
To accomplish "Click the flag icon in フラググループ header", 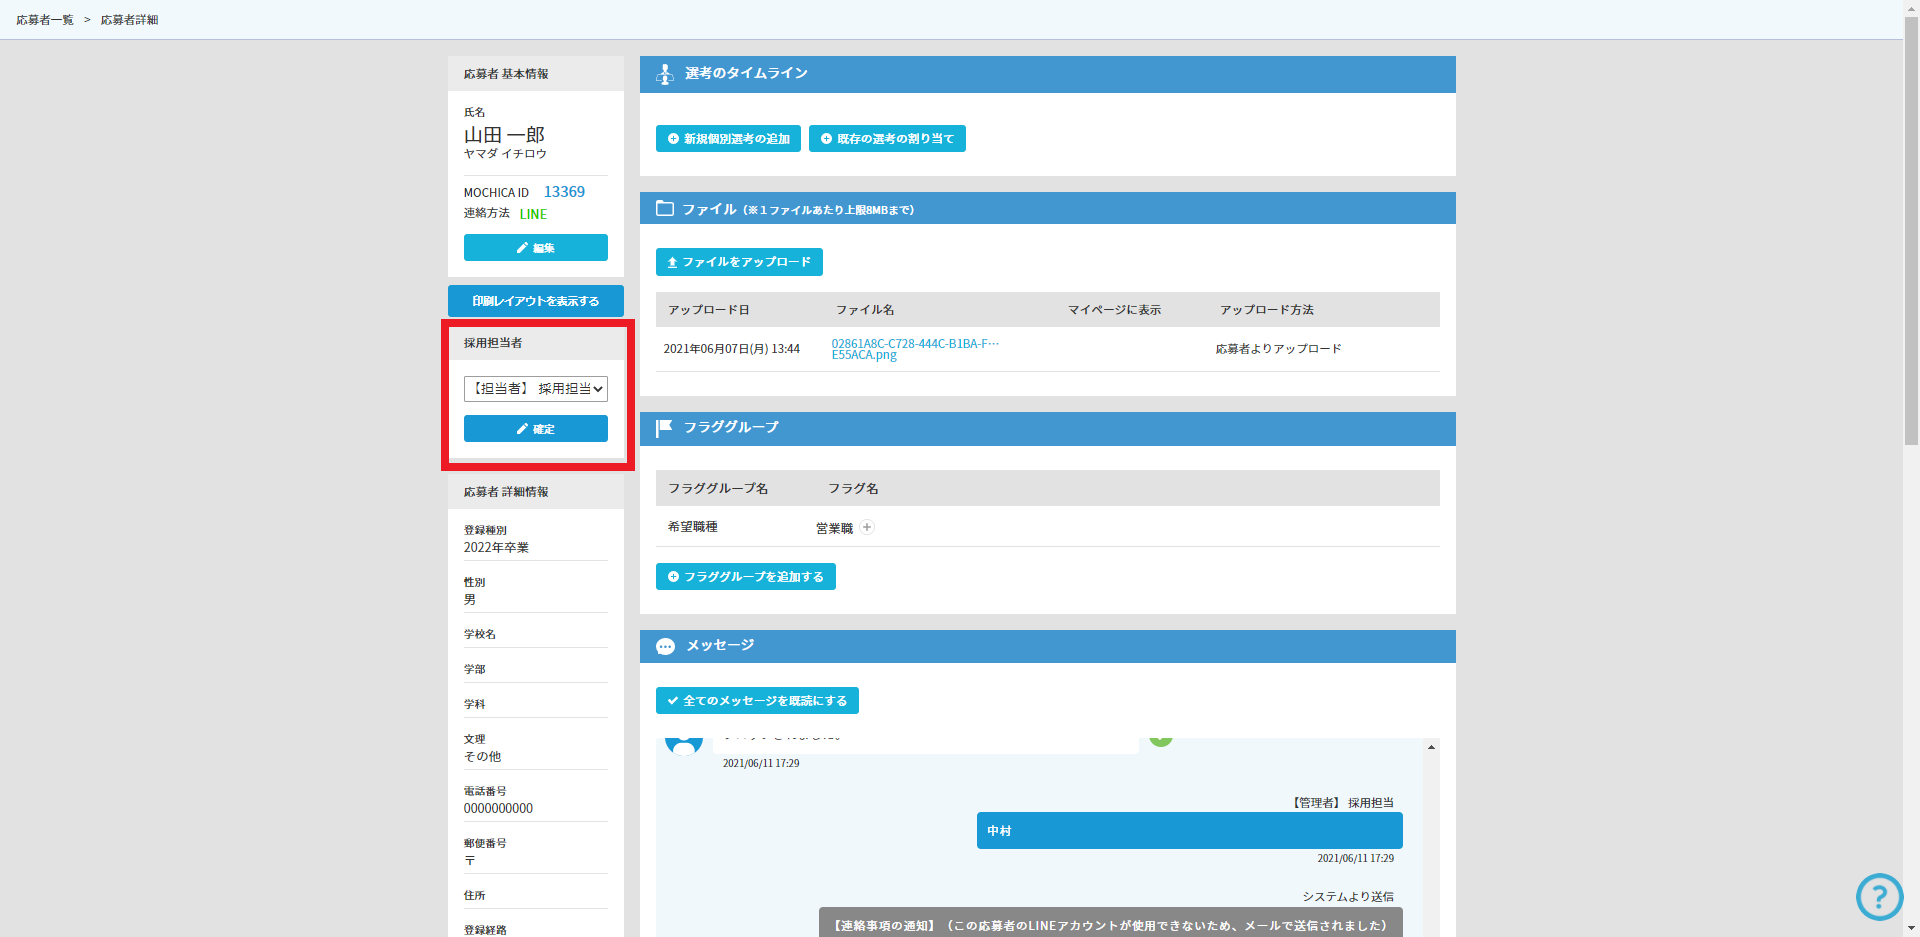I will tap(664, 428).
